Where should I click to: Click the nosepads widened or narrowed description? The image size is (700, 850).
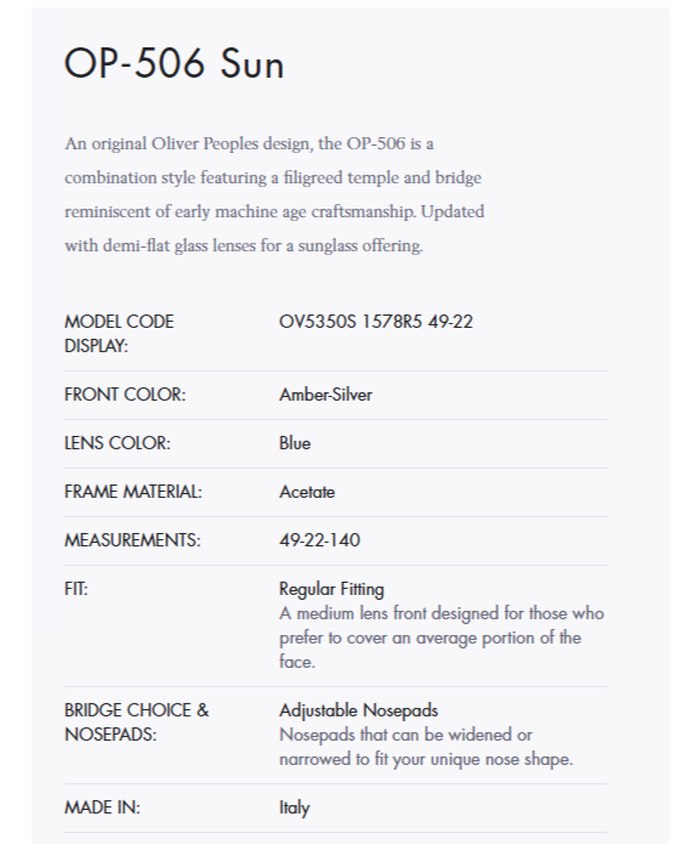click(x=425, y=747)
